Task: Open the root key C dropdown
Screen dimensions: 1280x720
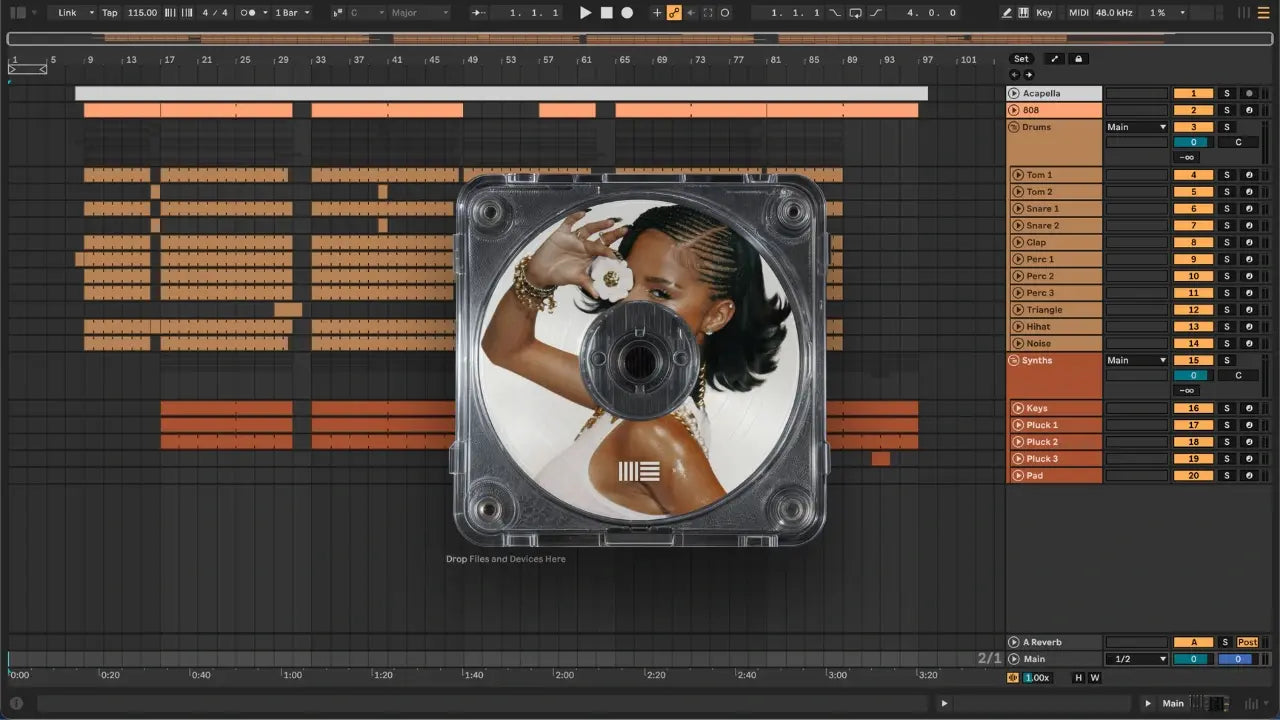Action: click(366, 13)
